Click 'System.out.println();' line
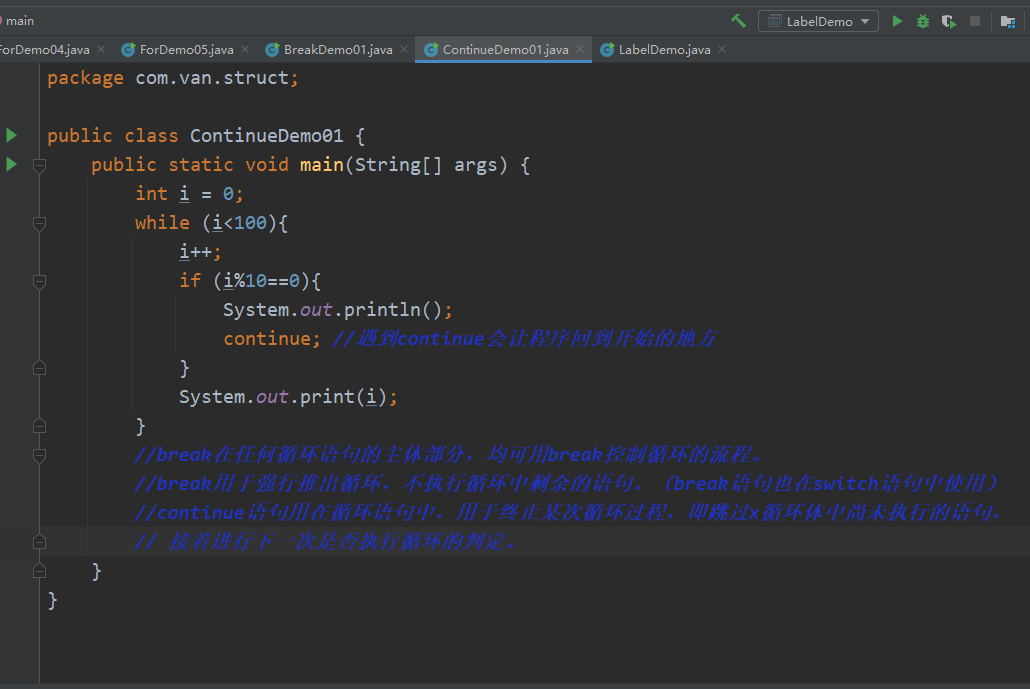The height and width of the screenshot is (689, 1030). [x=338, y=310]
